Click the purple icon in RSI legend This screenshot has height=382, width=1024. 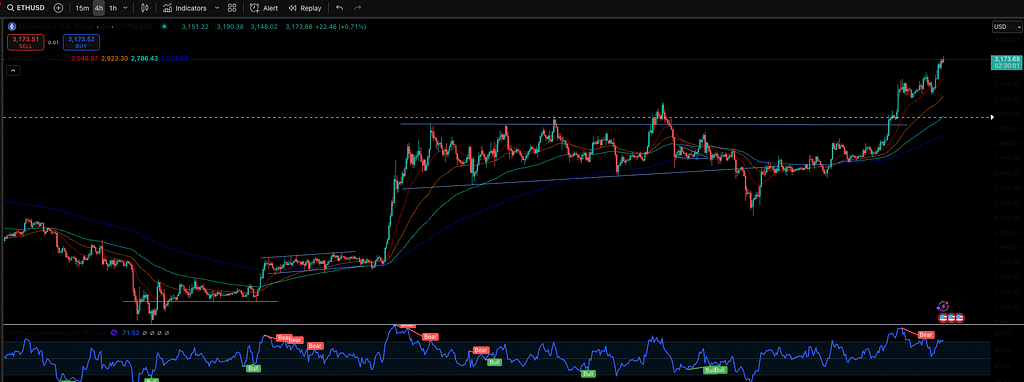[x=114, y=333]
